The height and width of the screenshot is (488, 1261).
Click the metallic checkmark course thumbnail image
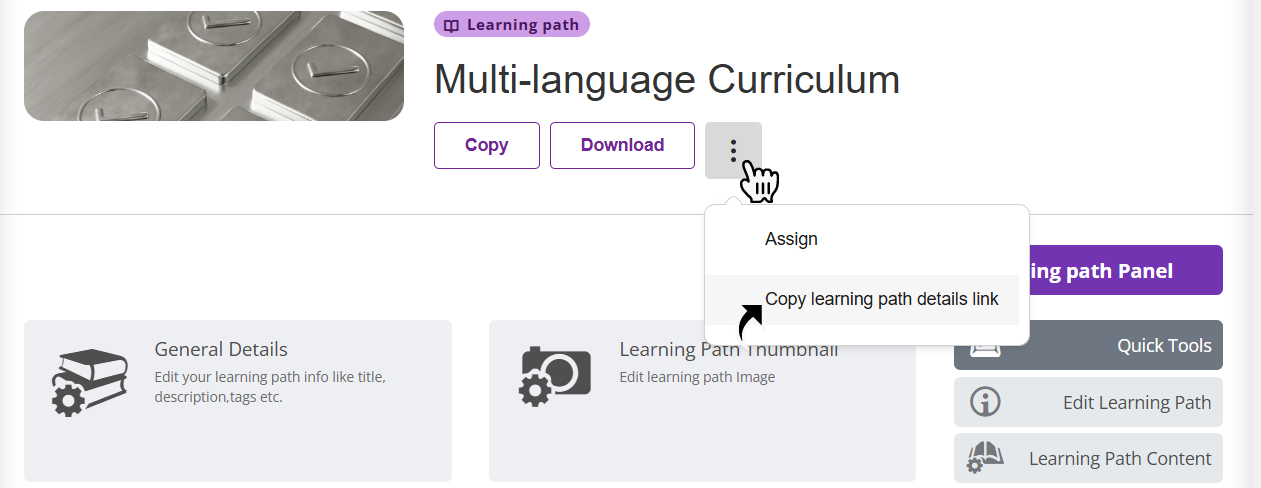click(214, 66)
